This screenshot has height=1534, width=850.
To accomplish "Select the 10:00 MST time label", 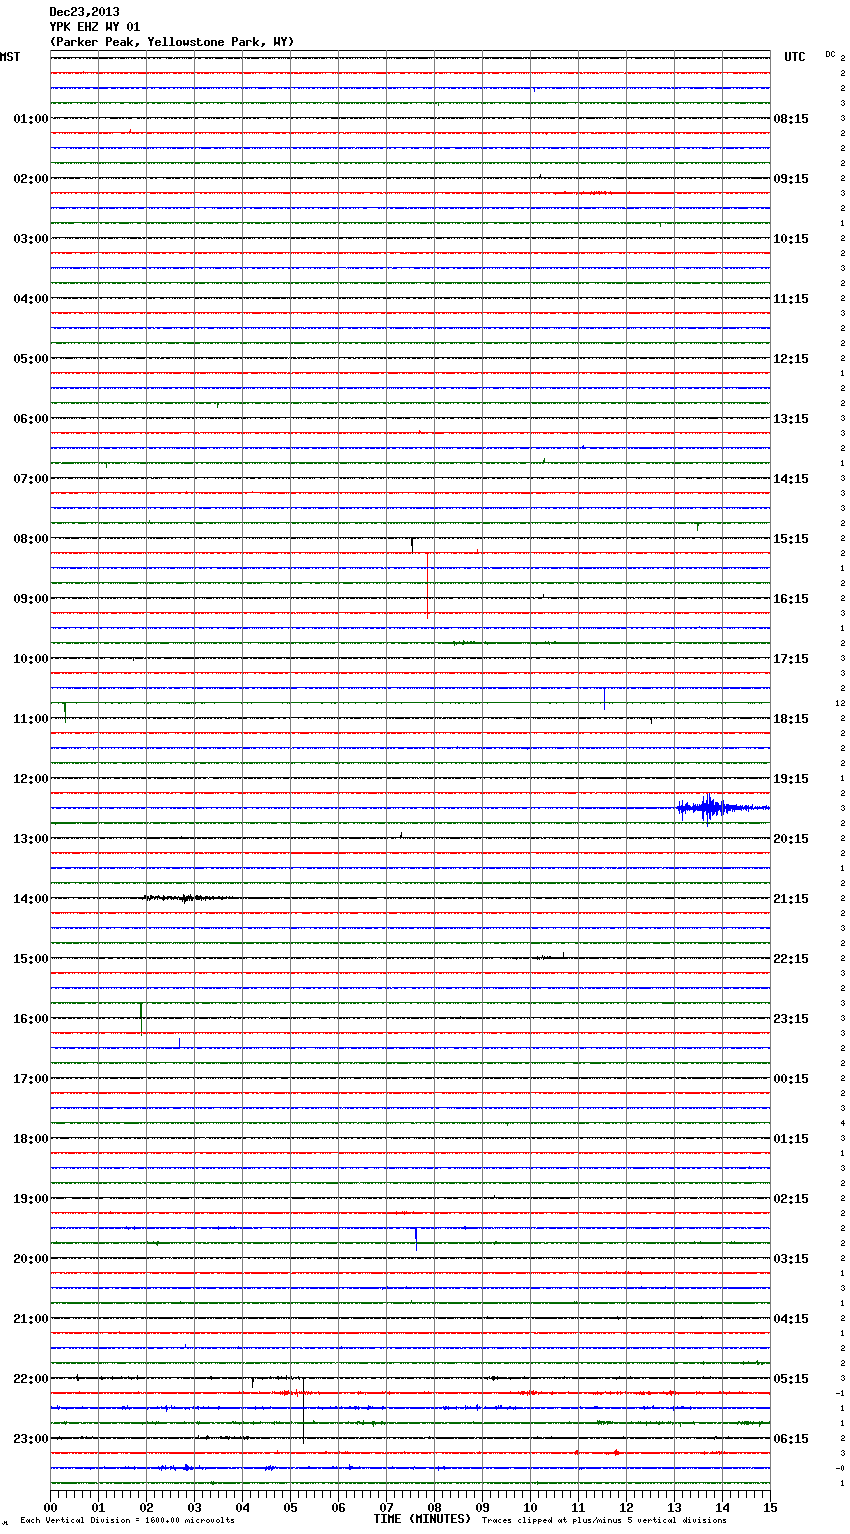I will [x=31, y=659].
